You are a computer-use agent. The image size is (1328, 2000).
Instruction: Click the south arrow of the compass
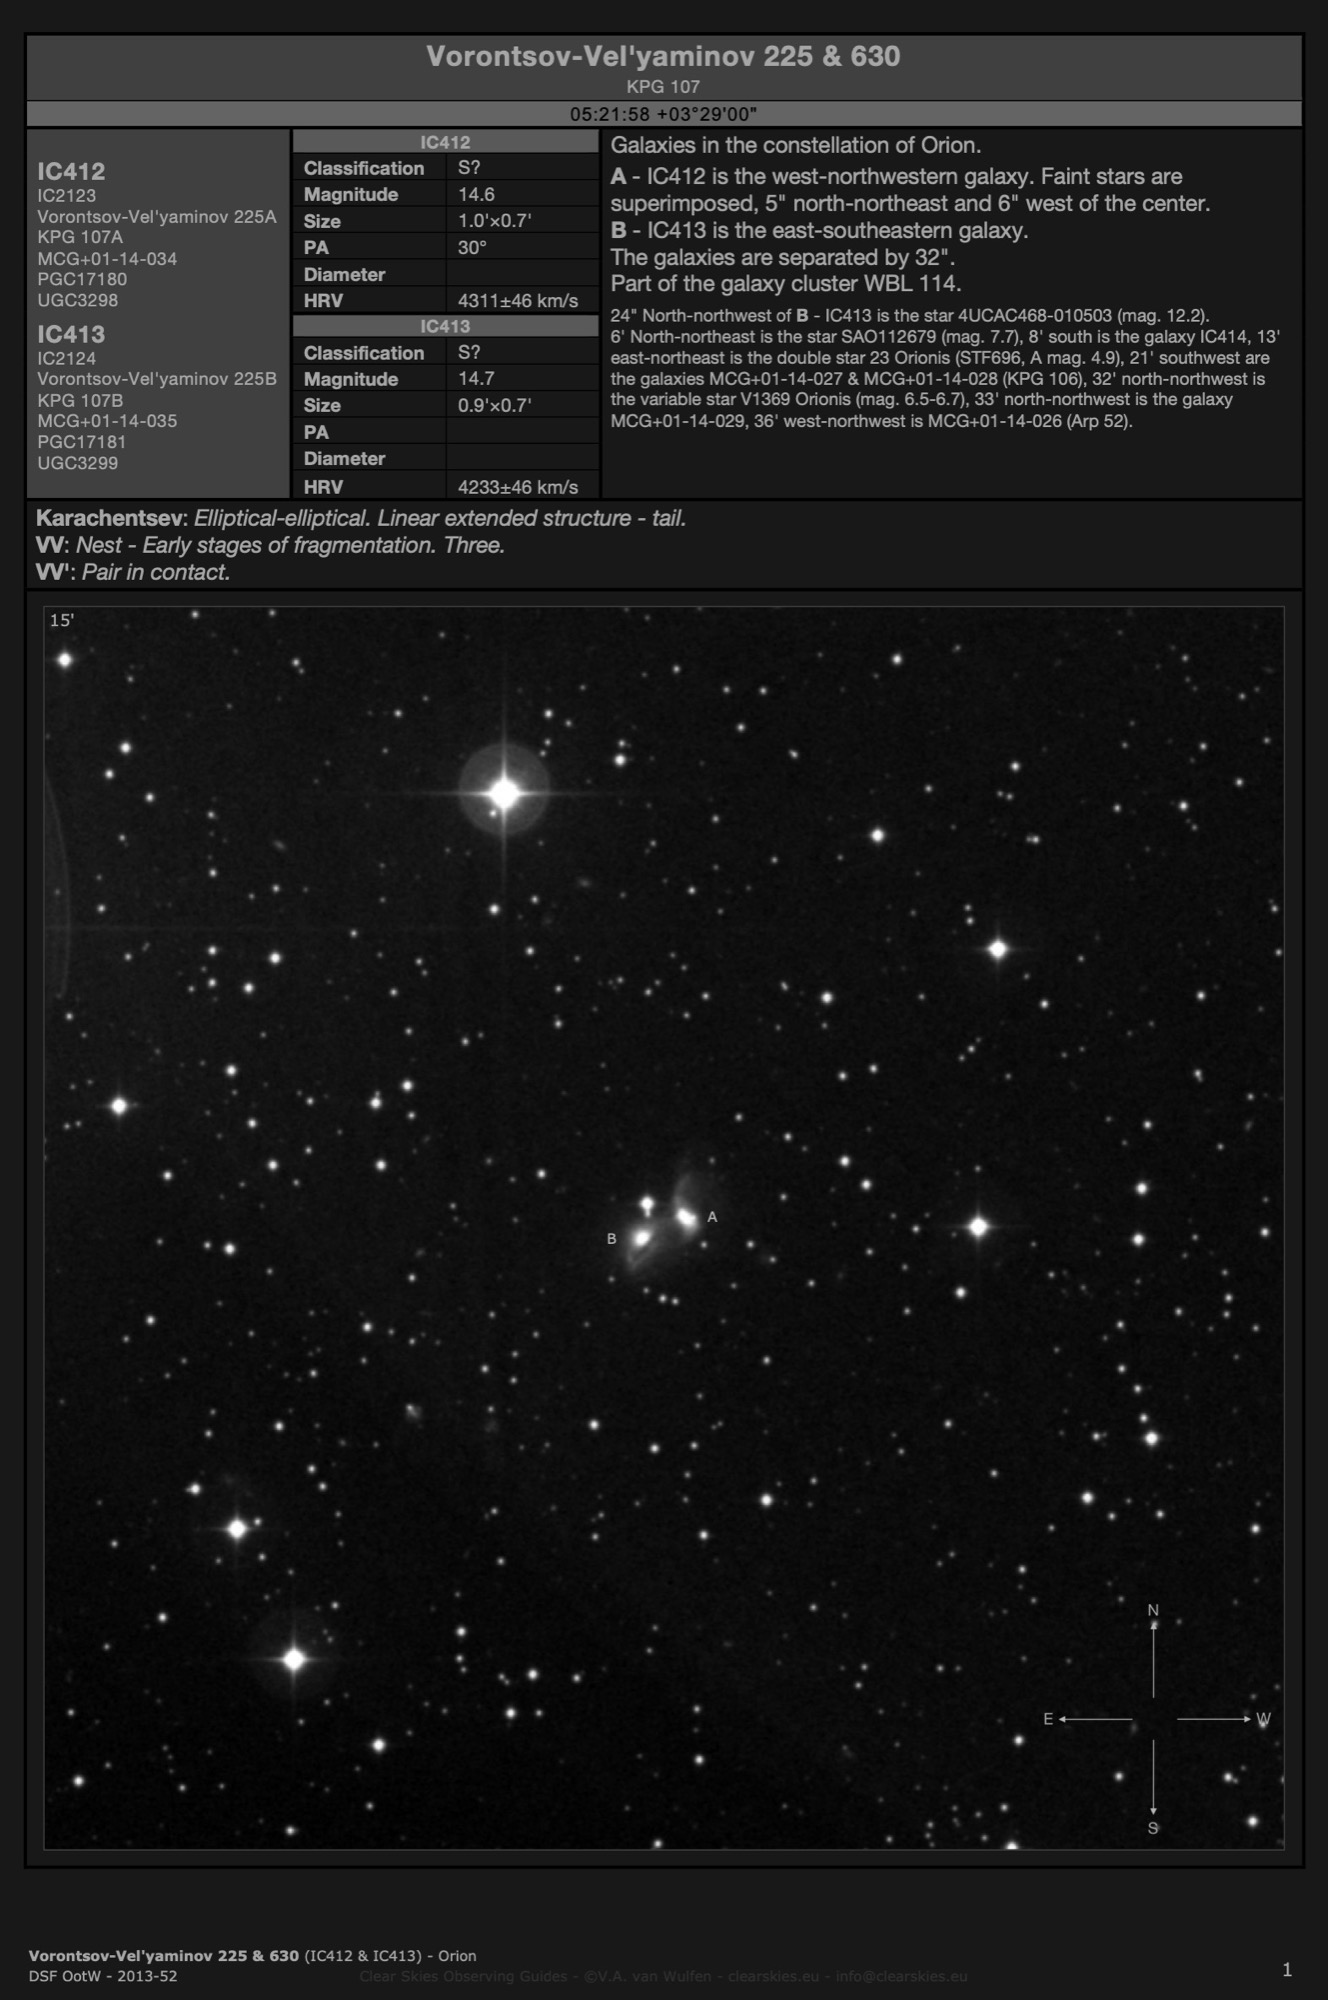(1153, 1778)
